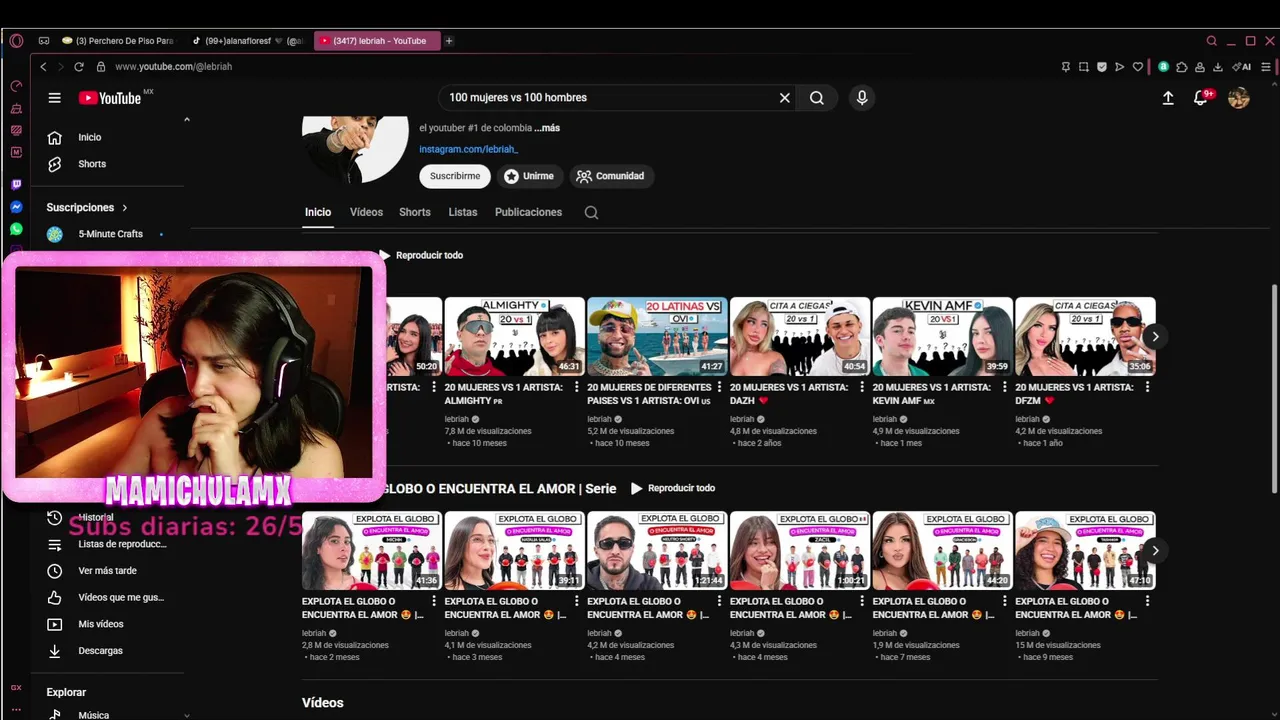The width and height of the screenshot is (1280, 720).
Task: Switch to the Listas channel tab
Action: (463, 212)
